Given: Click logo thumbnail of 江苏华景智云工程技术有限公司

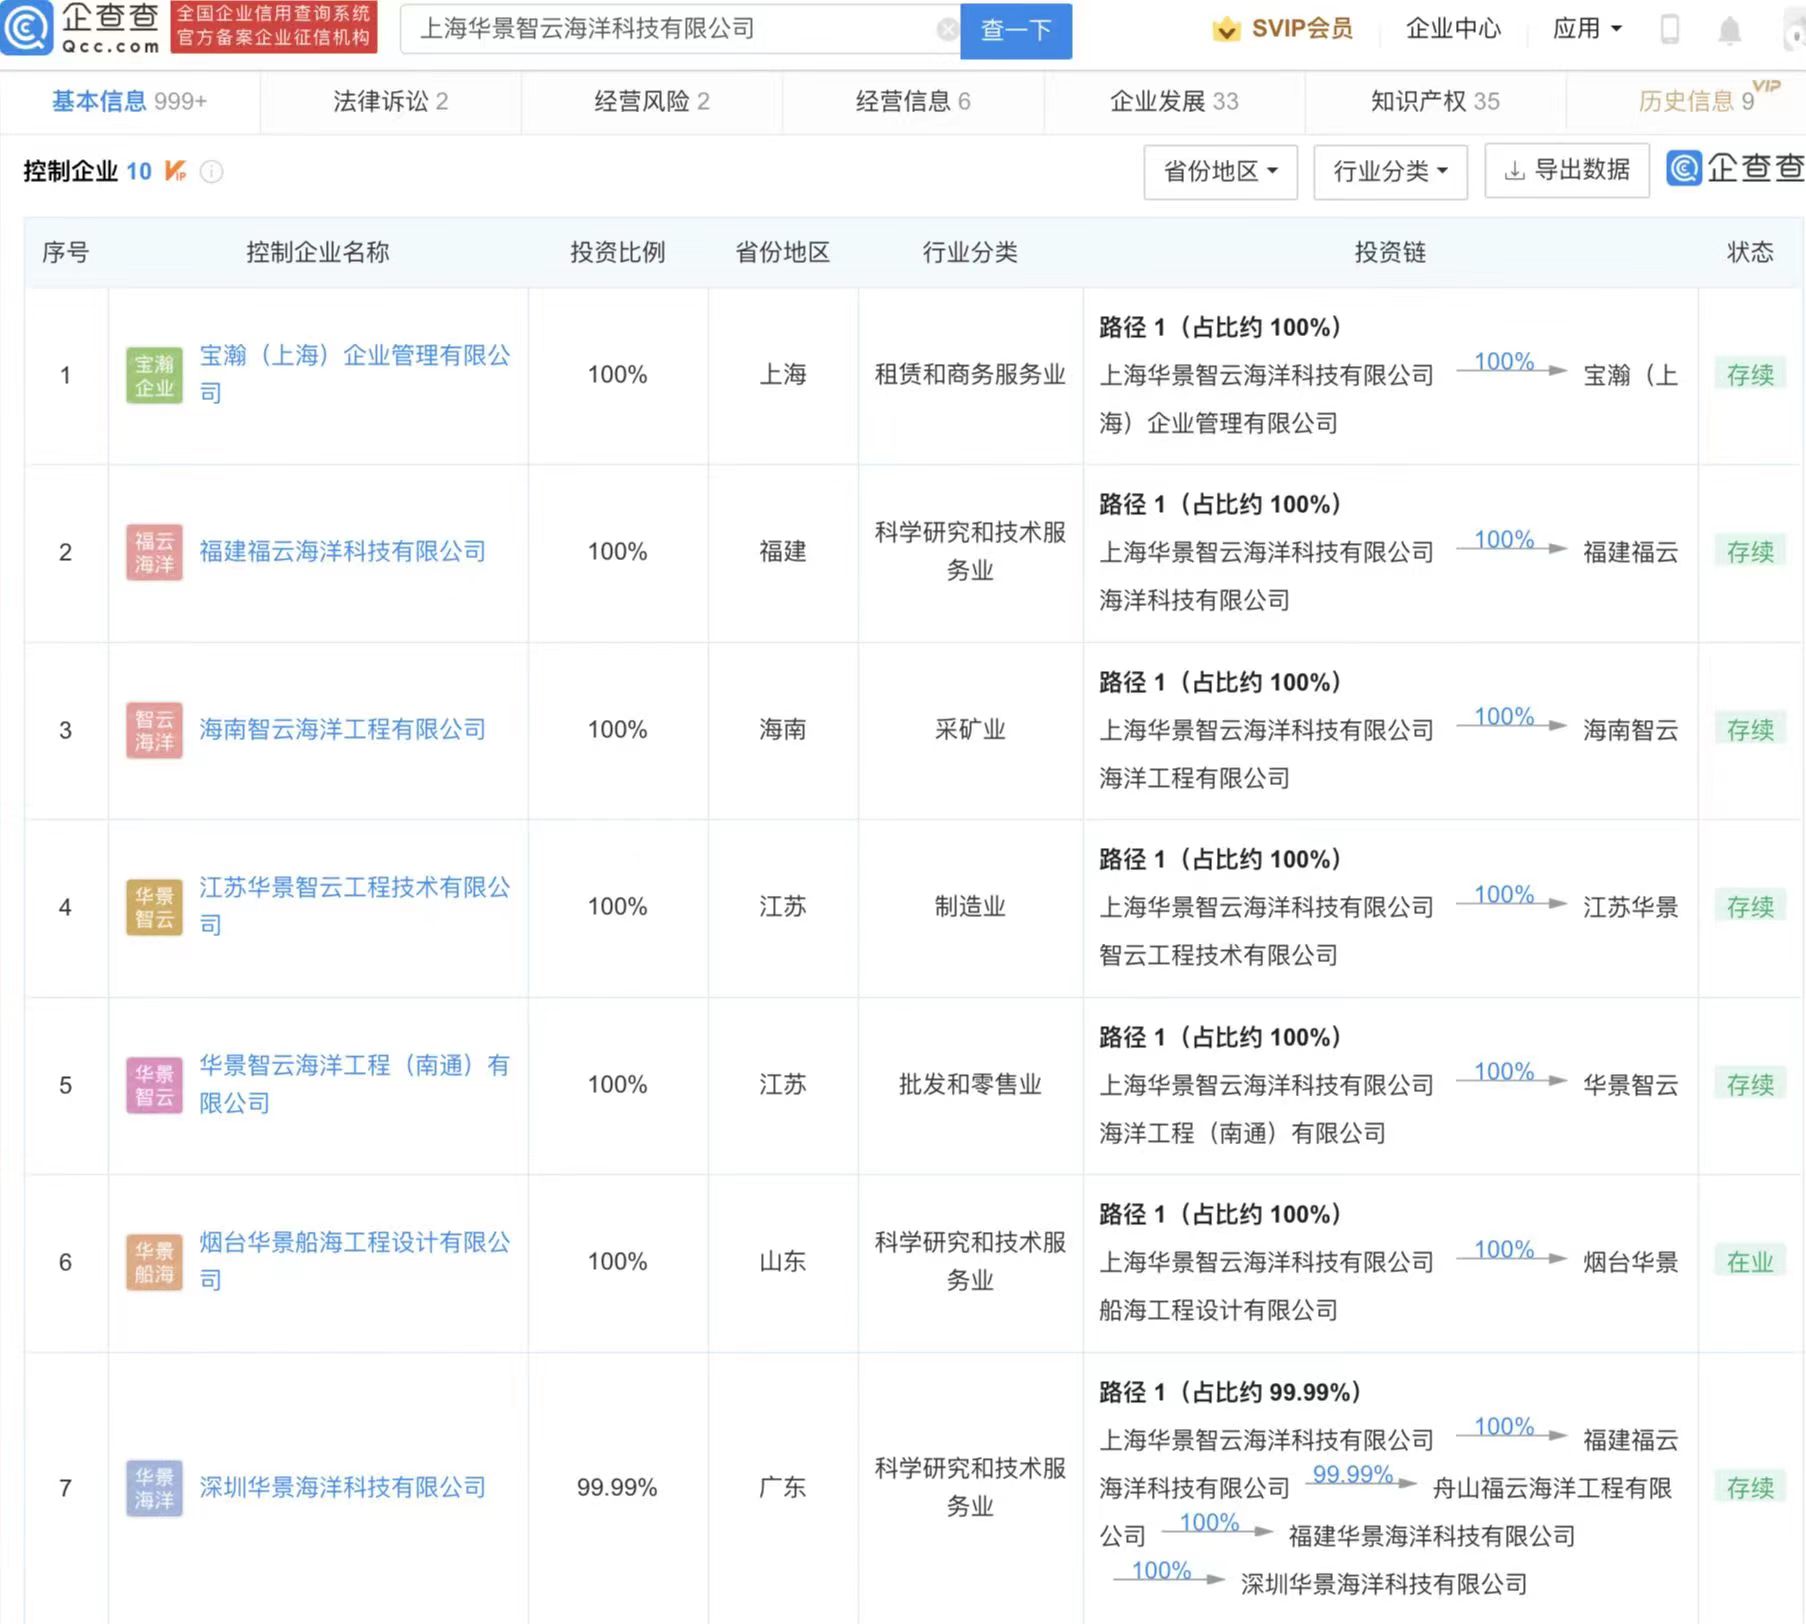Looking at the screenshot, I should [154, 907].
